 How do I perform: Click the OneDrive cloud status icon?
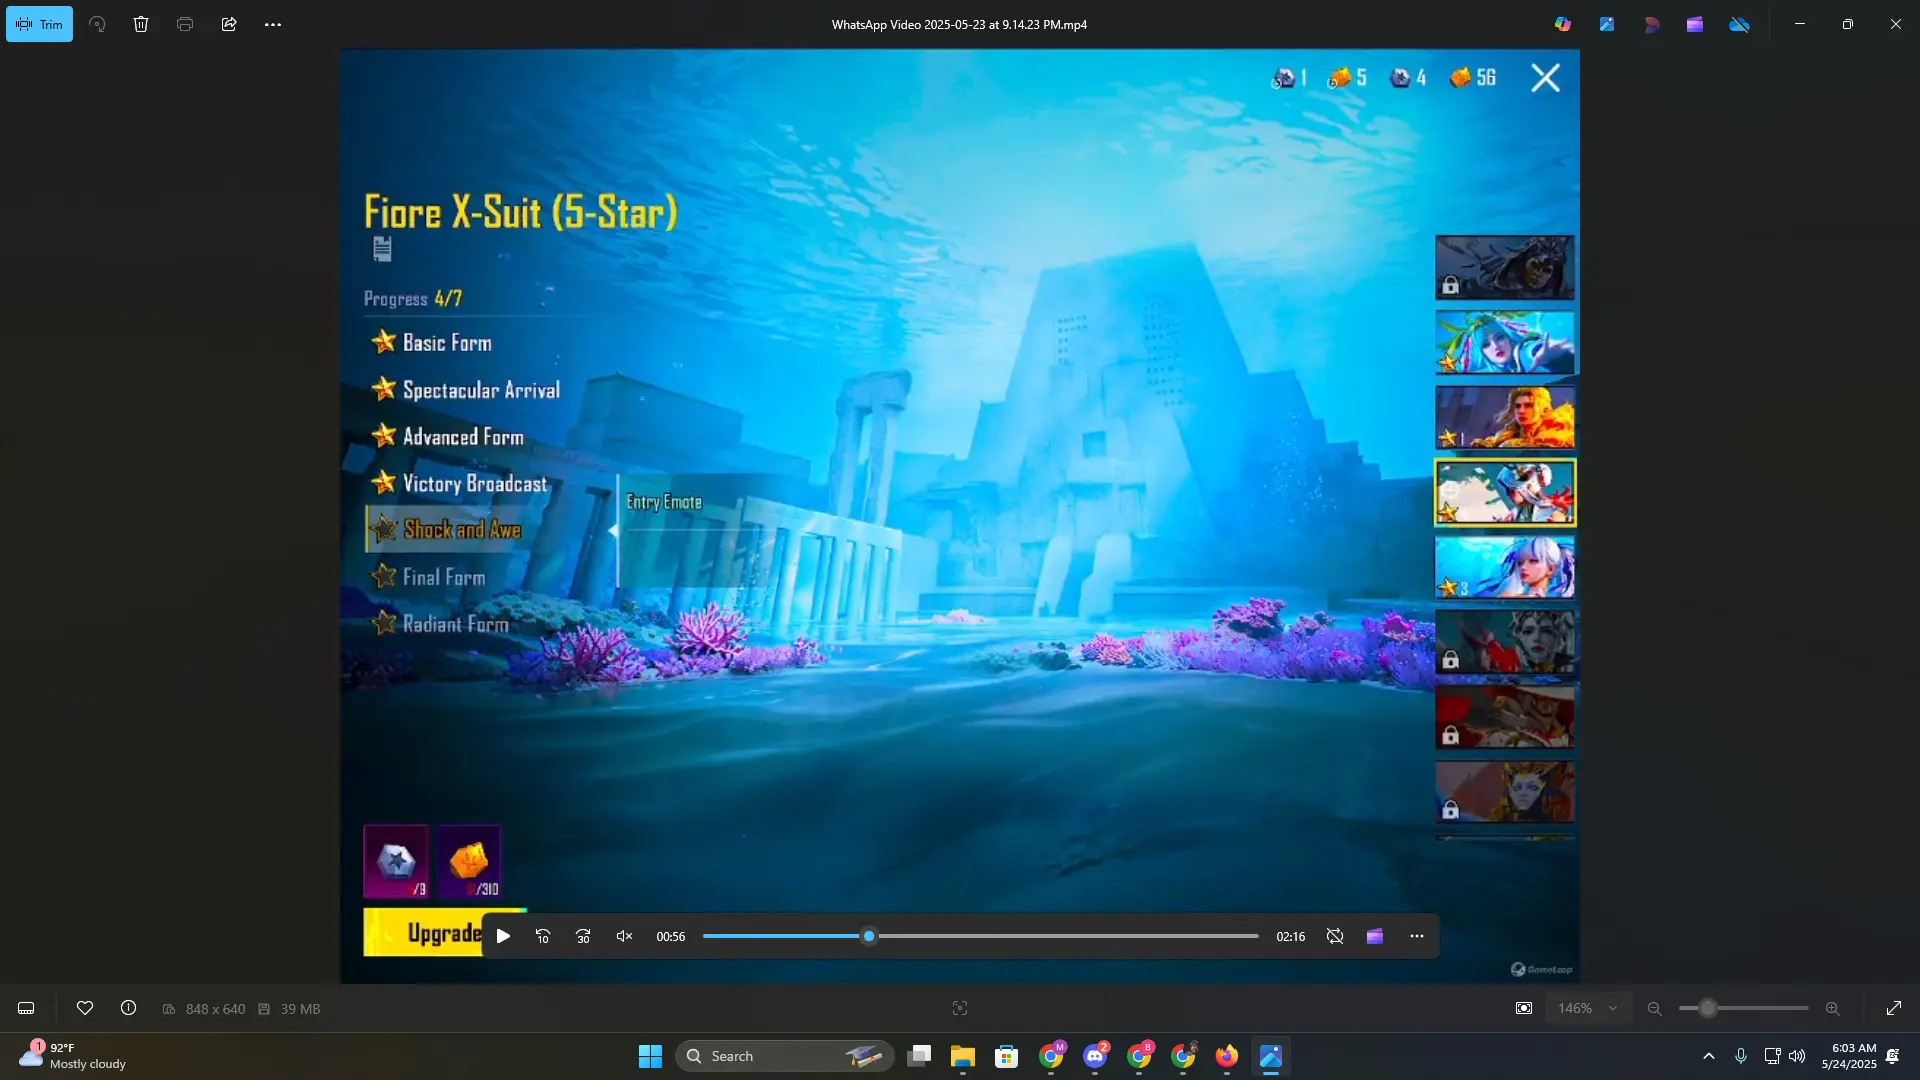1740,24
